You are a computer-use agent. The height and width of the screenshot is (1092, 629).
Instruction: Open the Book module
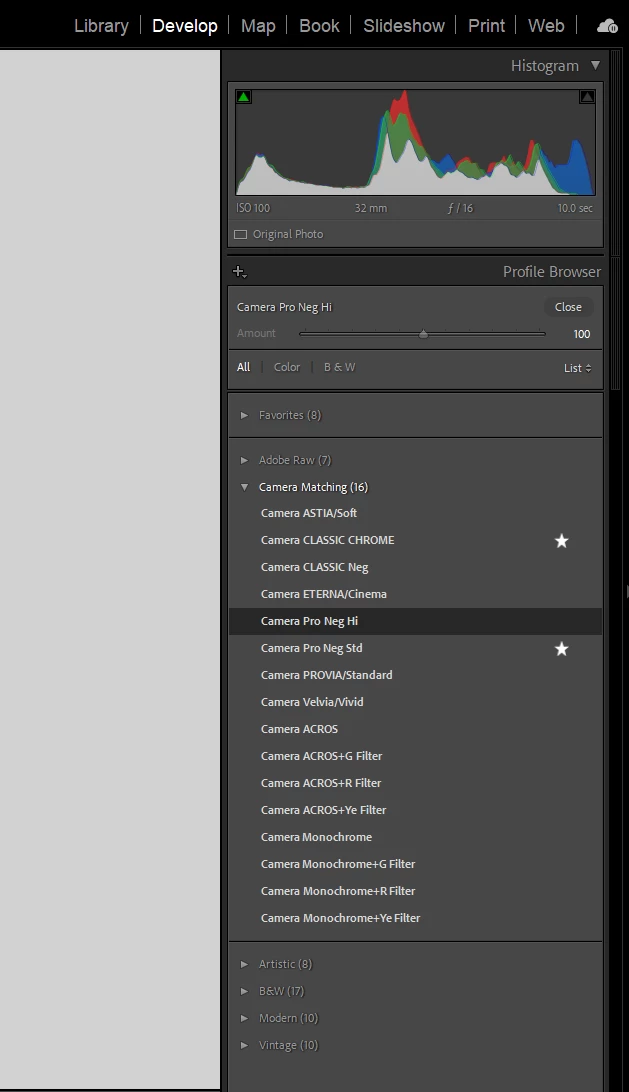[x=319, y=26]
